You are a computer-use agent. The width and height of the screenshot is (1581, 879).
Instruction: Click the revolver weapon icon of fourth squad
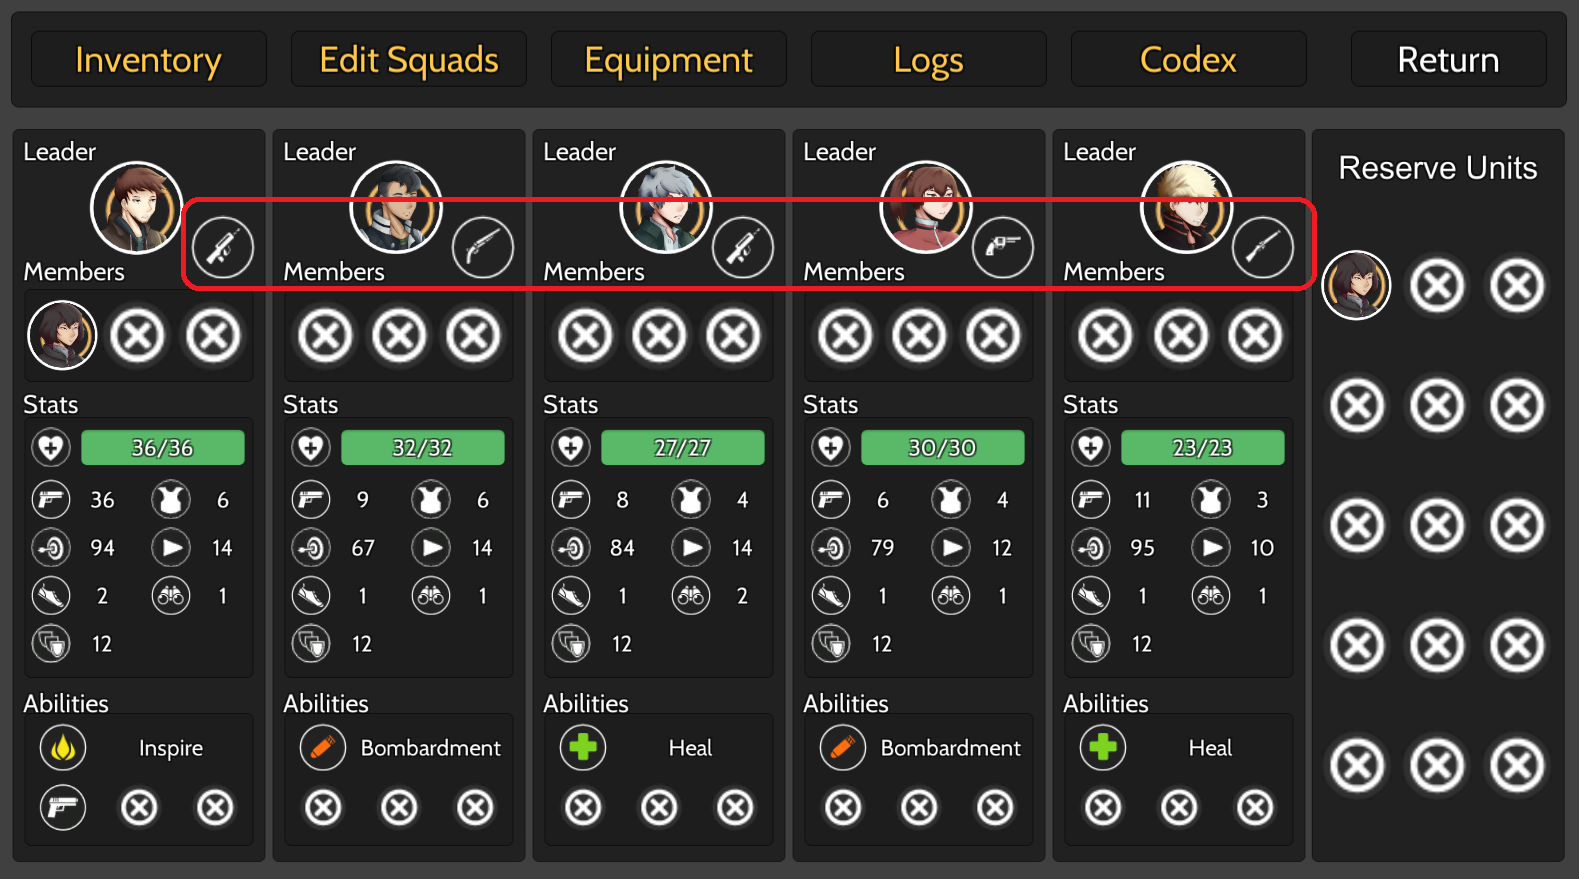1002,247
